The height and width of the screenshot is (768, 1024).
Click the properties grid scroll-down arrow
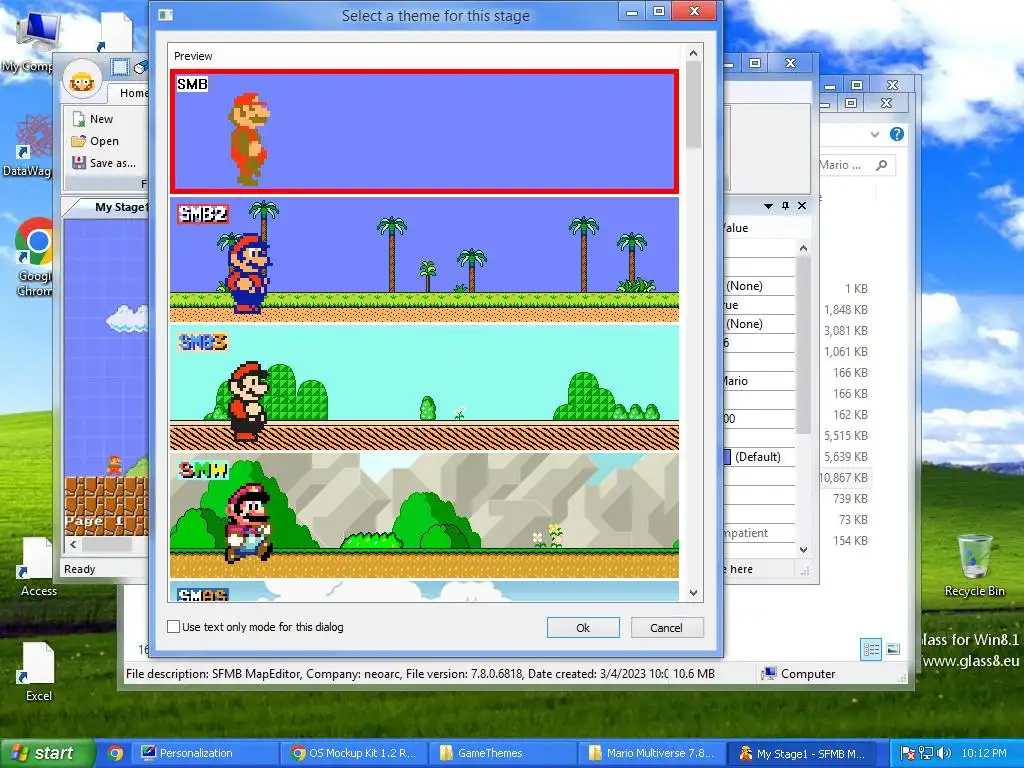pyautogui.click(x=803, y=550)
